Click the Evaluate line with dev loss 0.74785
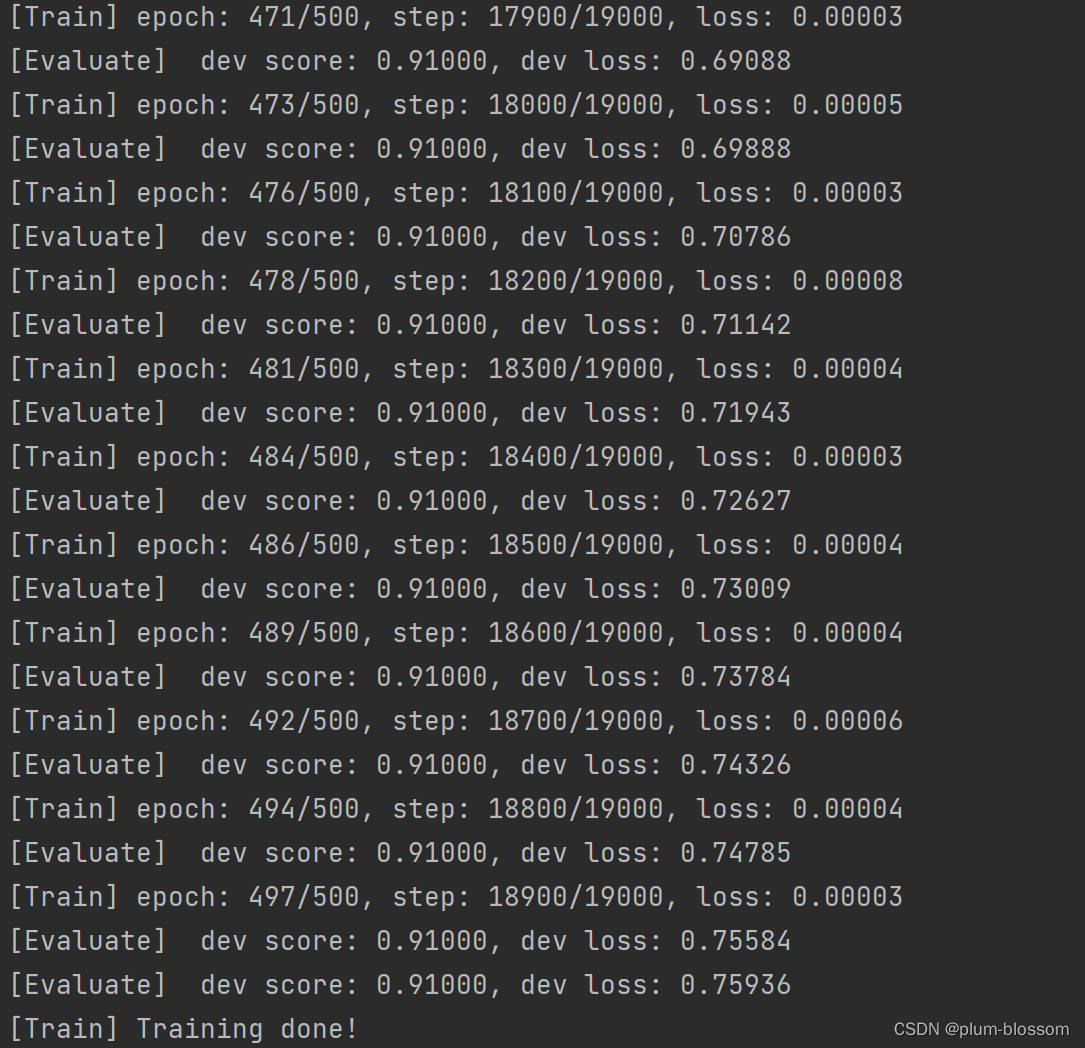 click(400, 852)
